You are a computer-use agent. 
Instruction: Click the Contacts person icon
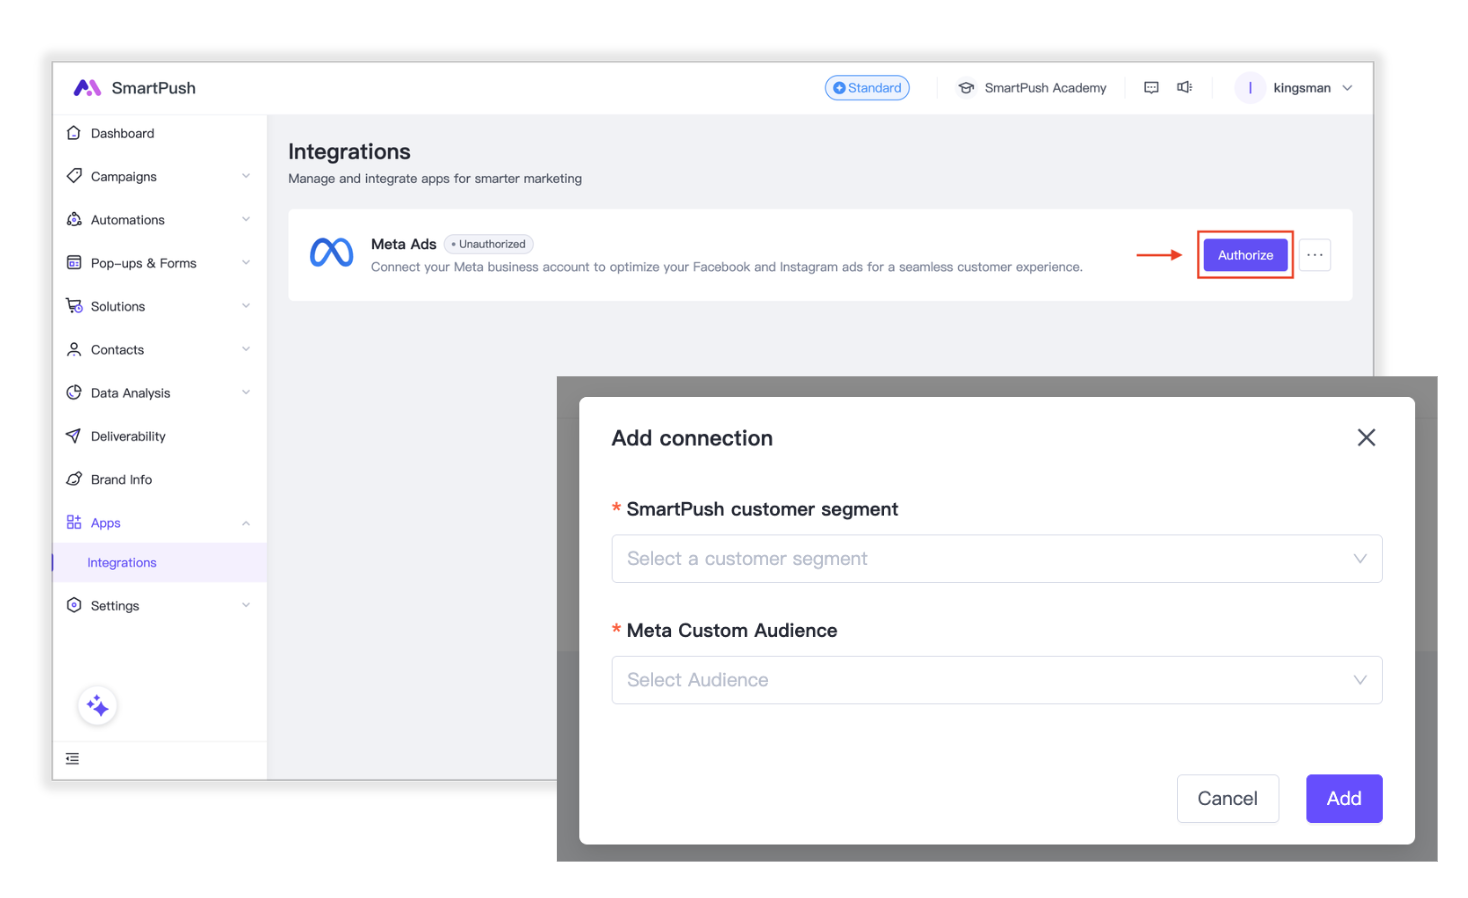coord(73,349)
